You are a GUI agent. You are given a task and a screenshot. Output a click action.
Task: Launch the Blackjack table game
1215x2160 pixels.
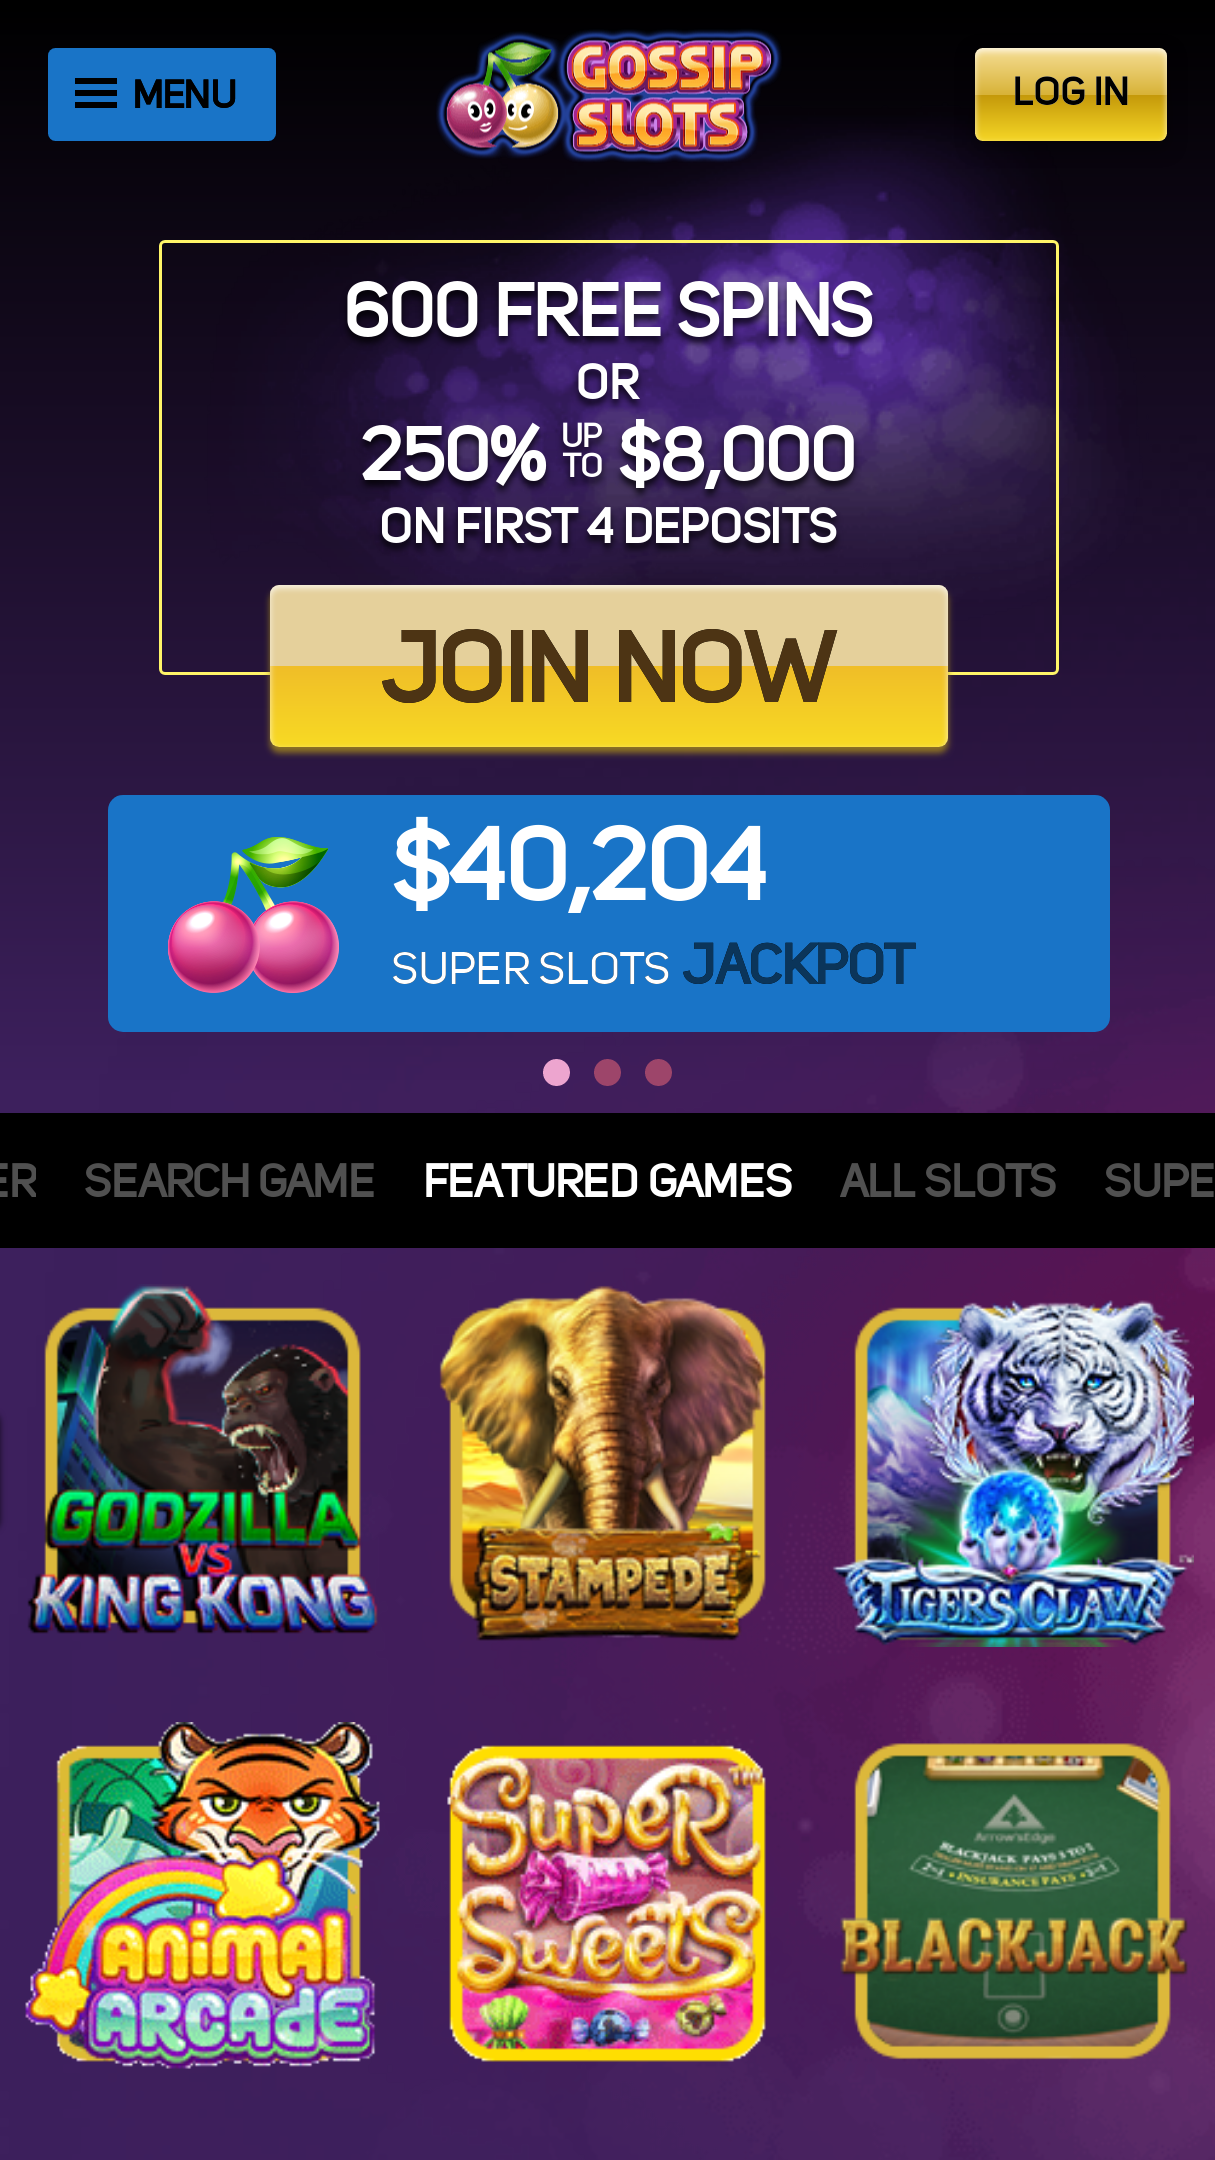pyautogui.click(x=1012, y=1900)
